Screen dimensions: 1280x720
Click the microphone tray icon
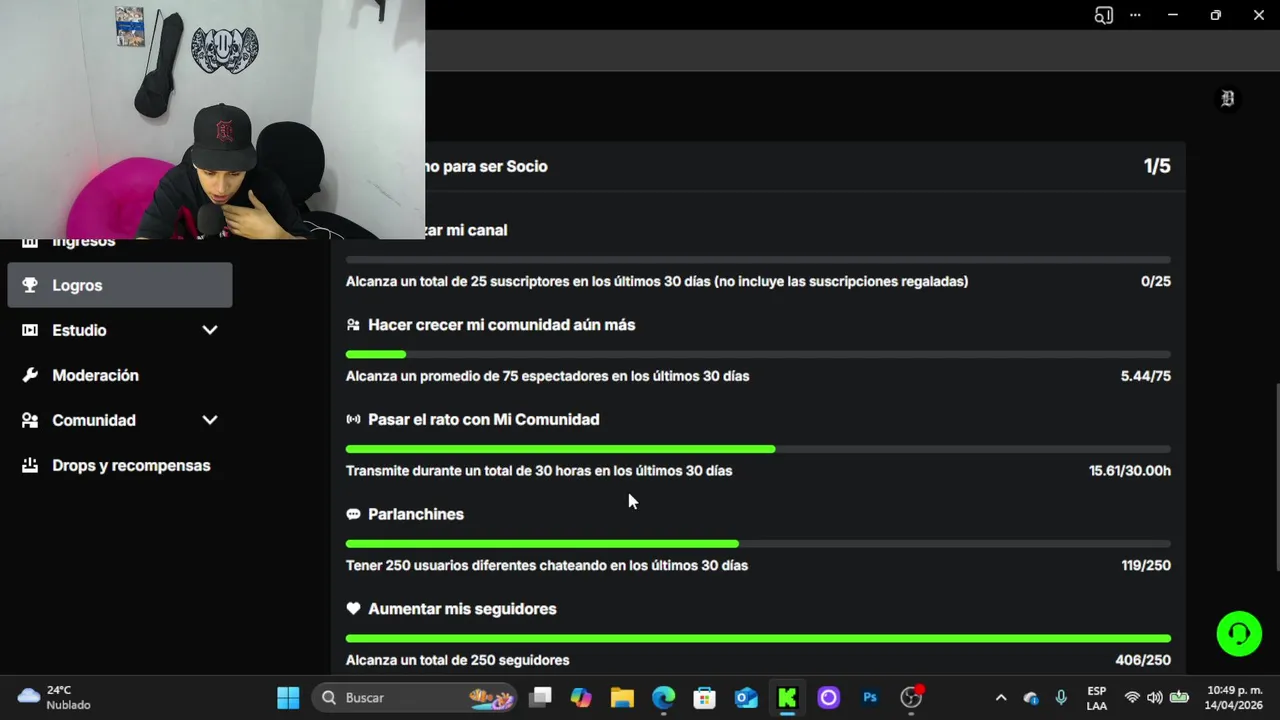1061,698
